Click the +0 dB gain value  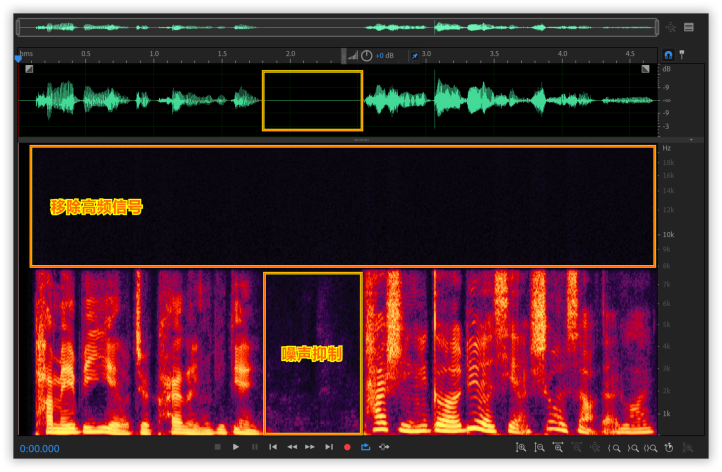(384, 56)
